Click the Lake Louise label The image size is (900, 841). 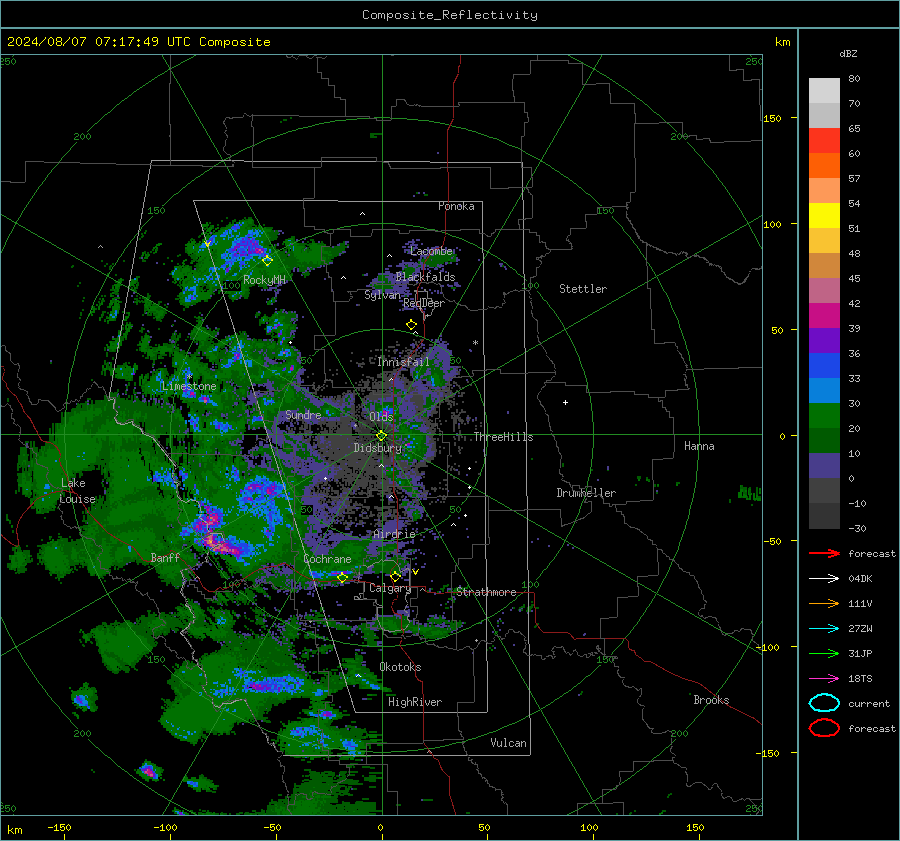77,491
